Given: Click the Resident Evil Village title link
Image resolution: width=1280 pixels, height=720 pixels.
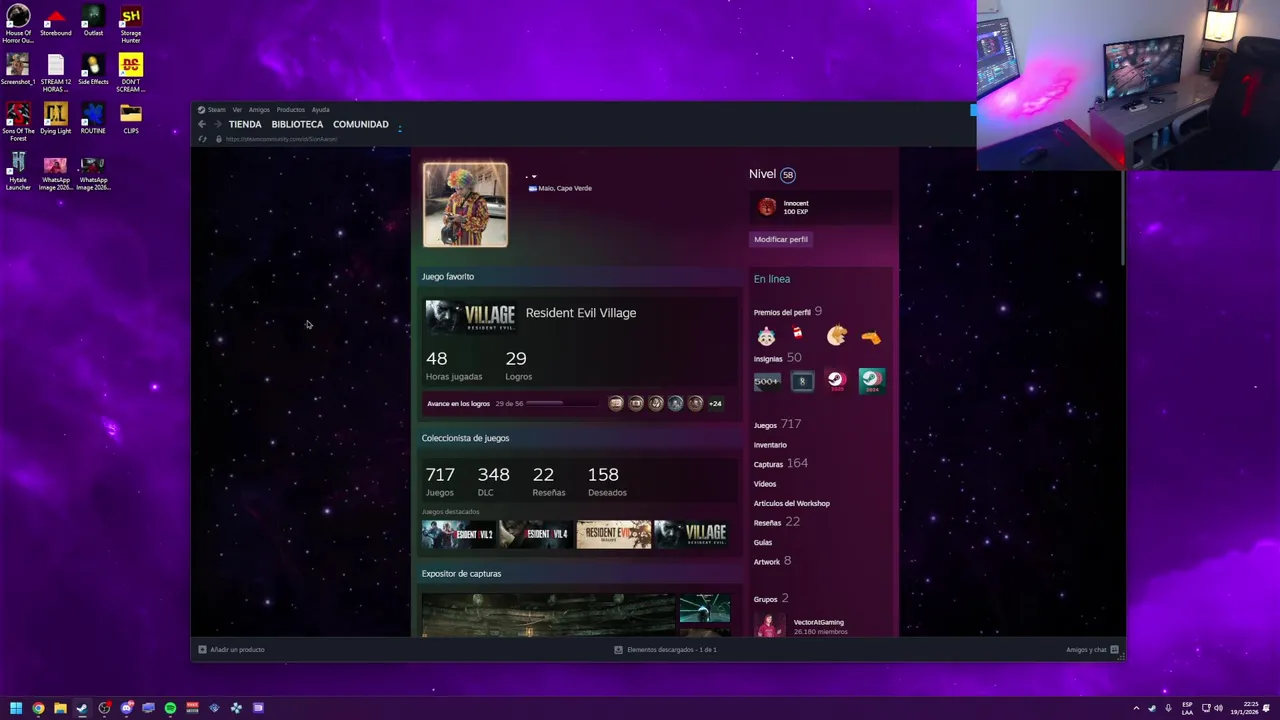Looking at the screenshot, I should (x=581, y=313).
